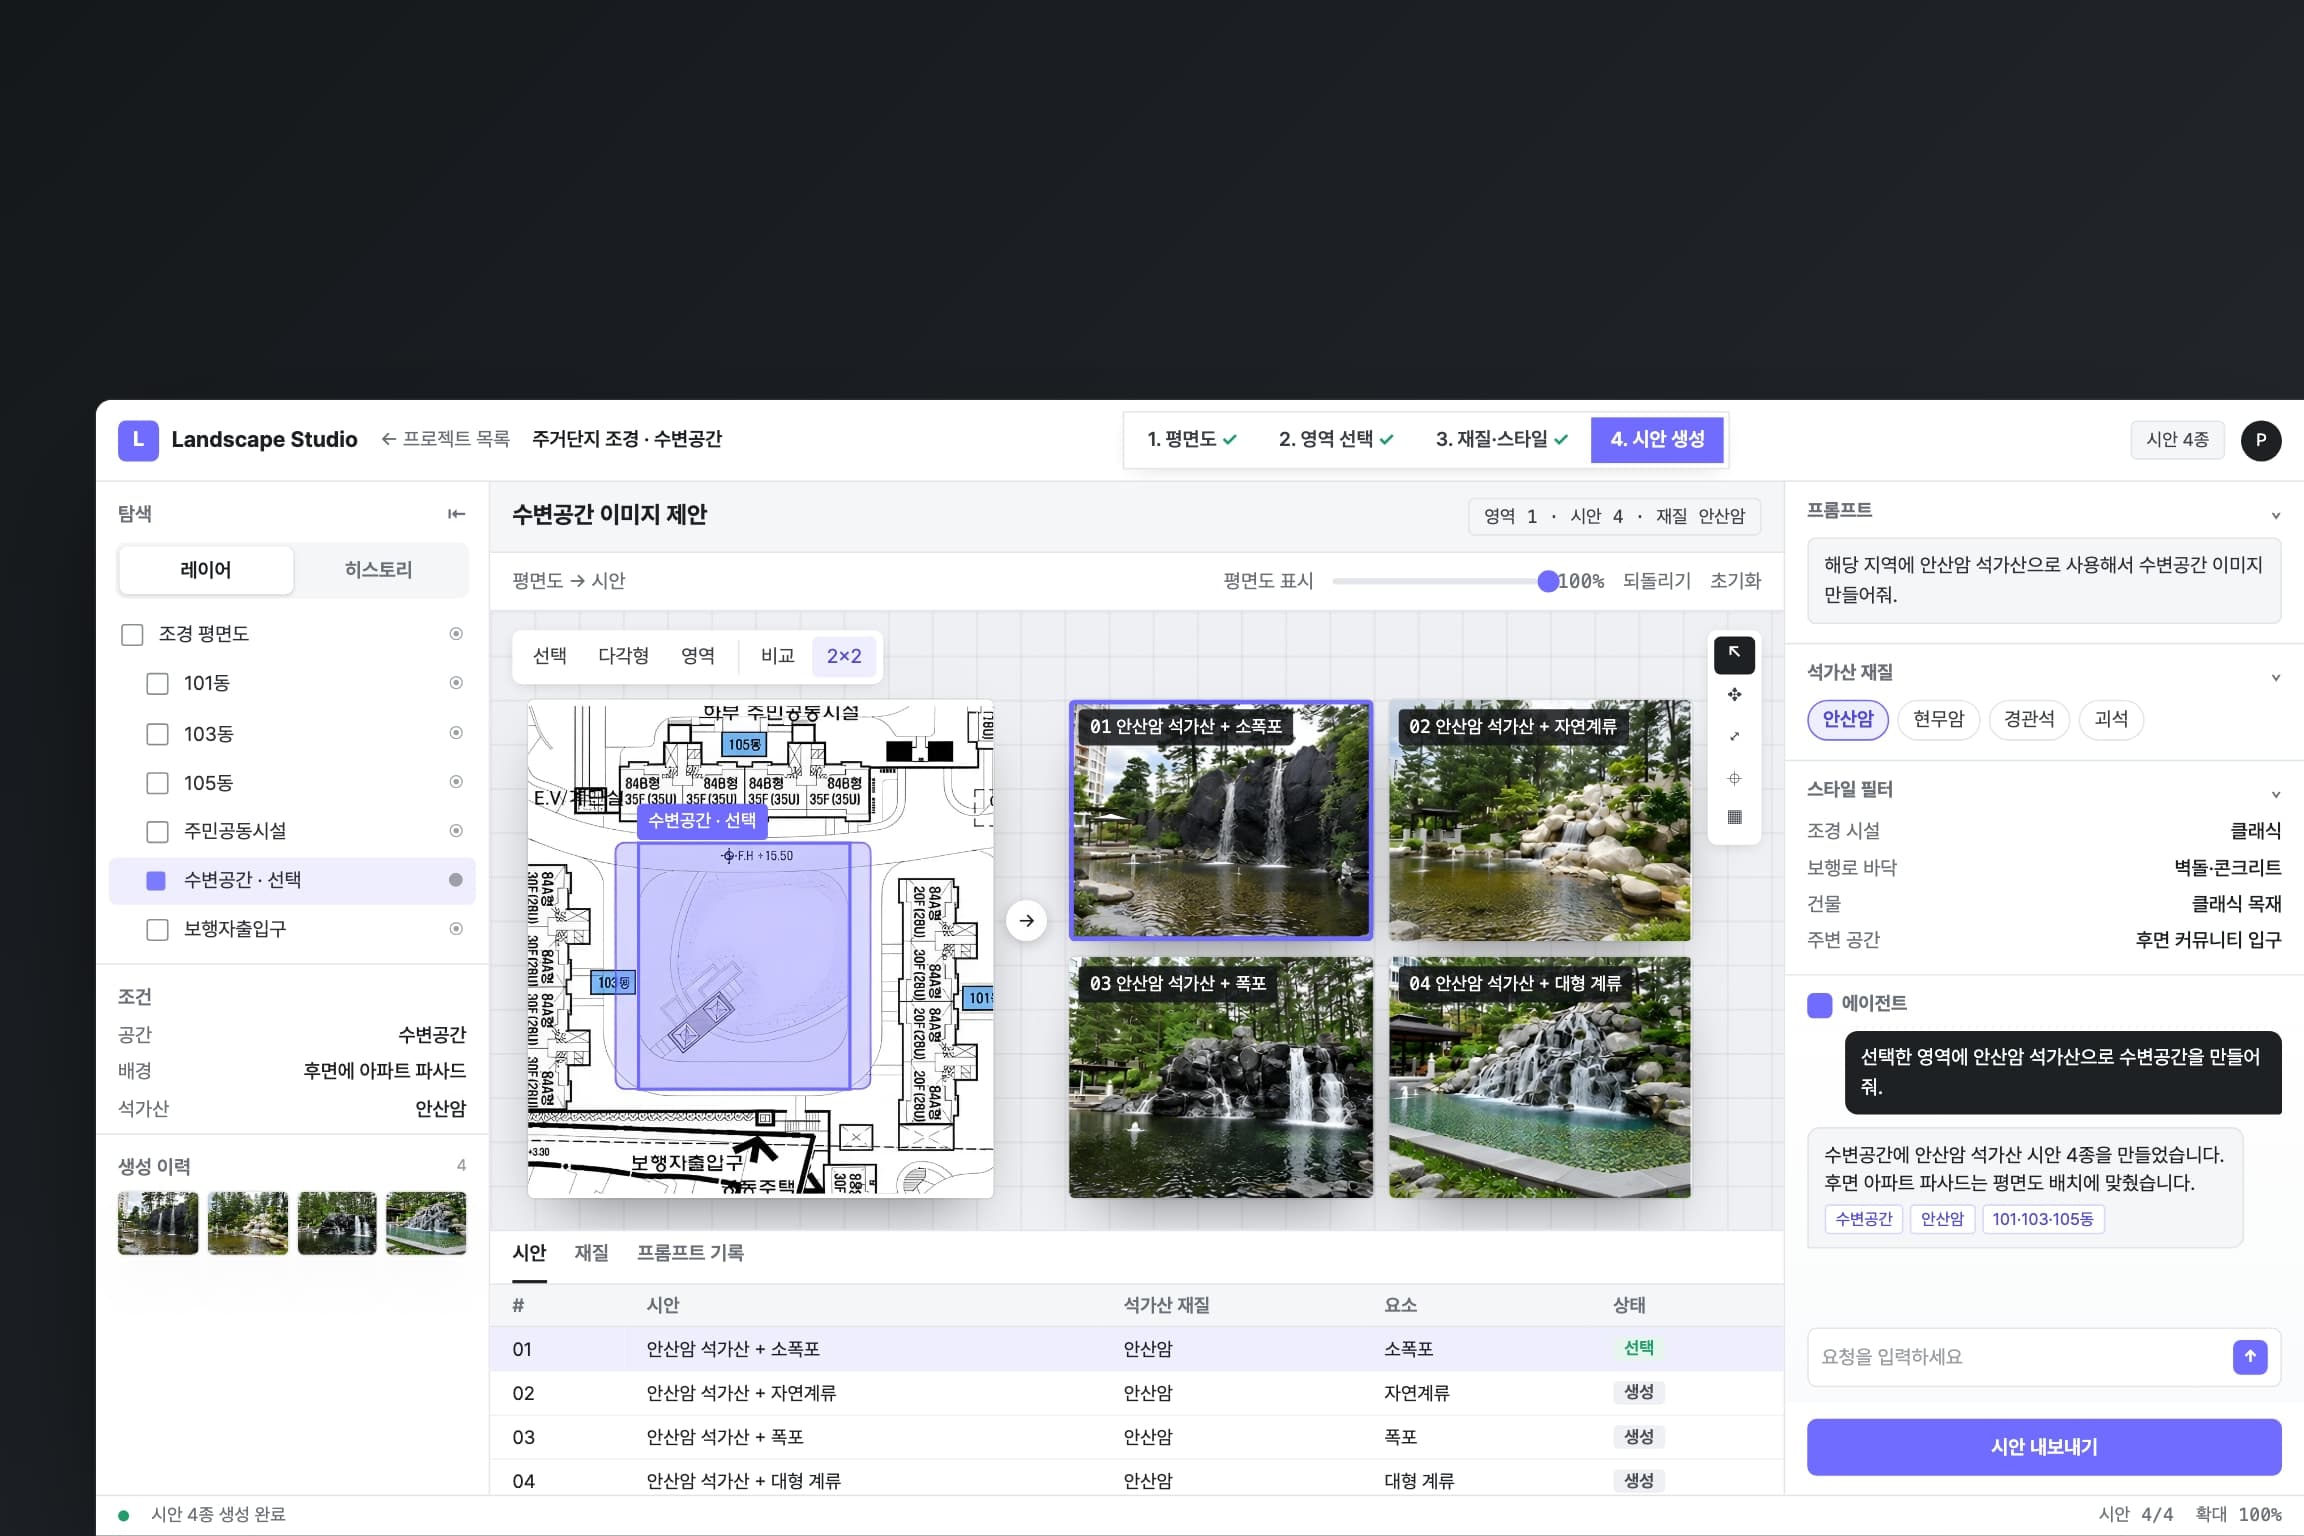Viewport: 2304px width, 1536px height.
Task: Return via 프로젝트 목록 link
Action: (445, 439)
